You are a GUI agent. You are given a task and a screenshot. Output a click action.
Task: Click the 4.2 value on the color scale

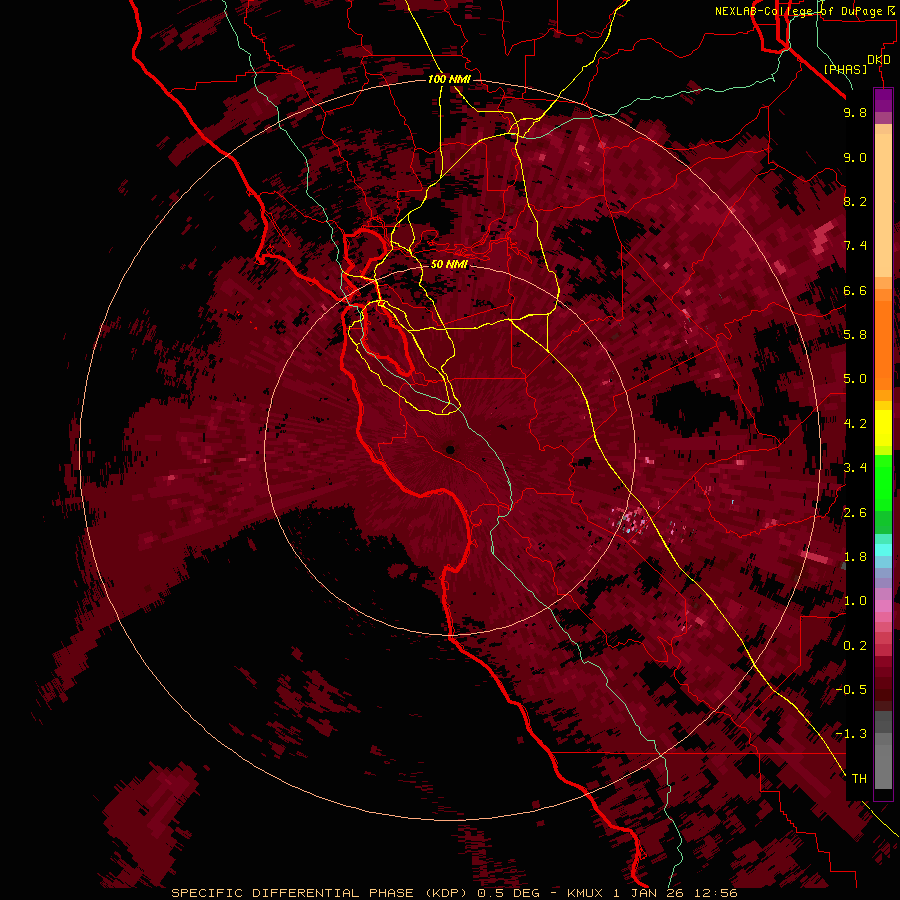click(x=855, y=424)
